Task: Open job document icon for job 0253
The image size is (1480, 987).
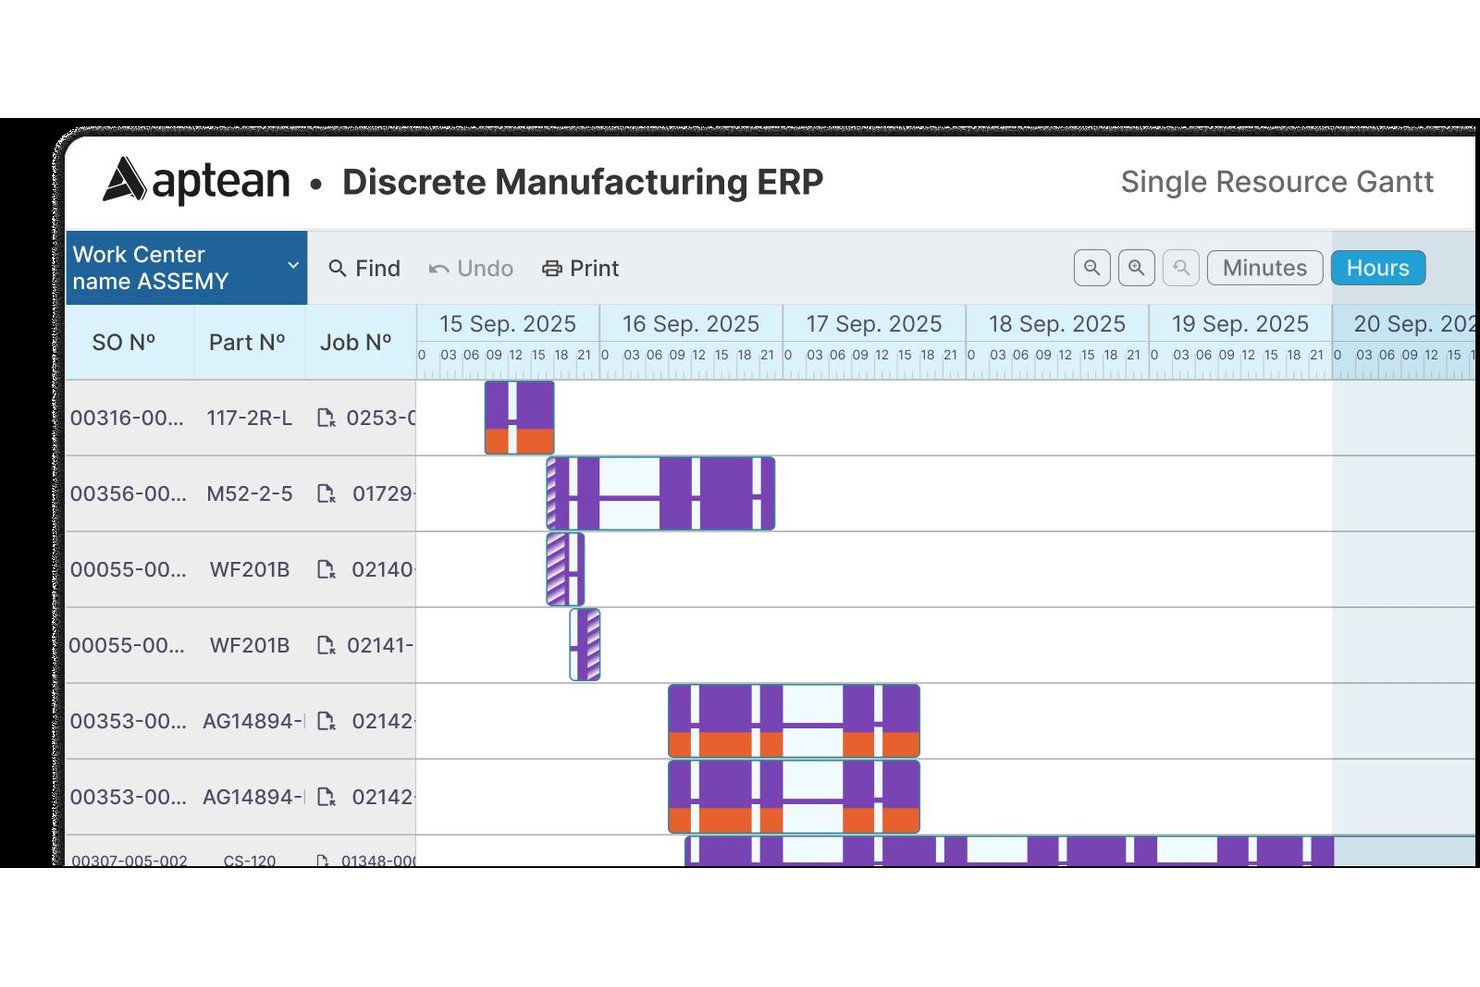Action: click(326, 418)
